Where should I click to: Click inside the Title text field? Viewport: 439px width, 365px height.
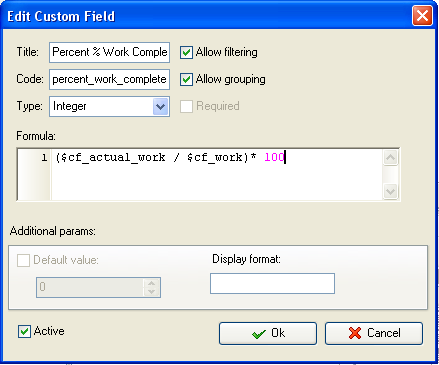pyautogui.click(x=109, y=52)
